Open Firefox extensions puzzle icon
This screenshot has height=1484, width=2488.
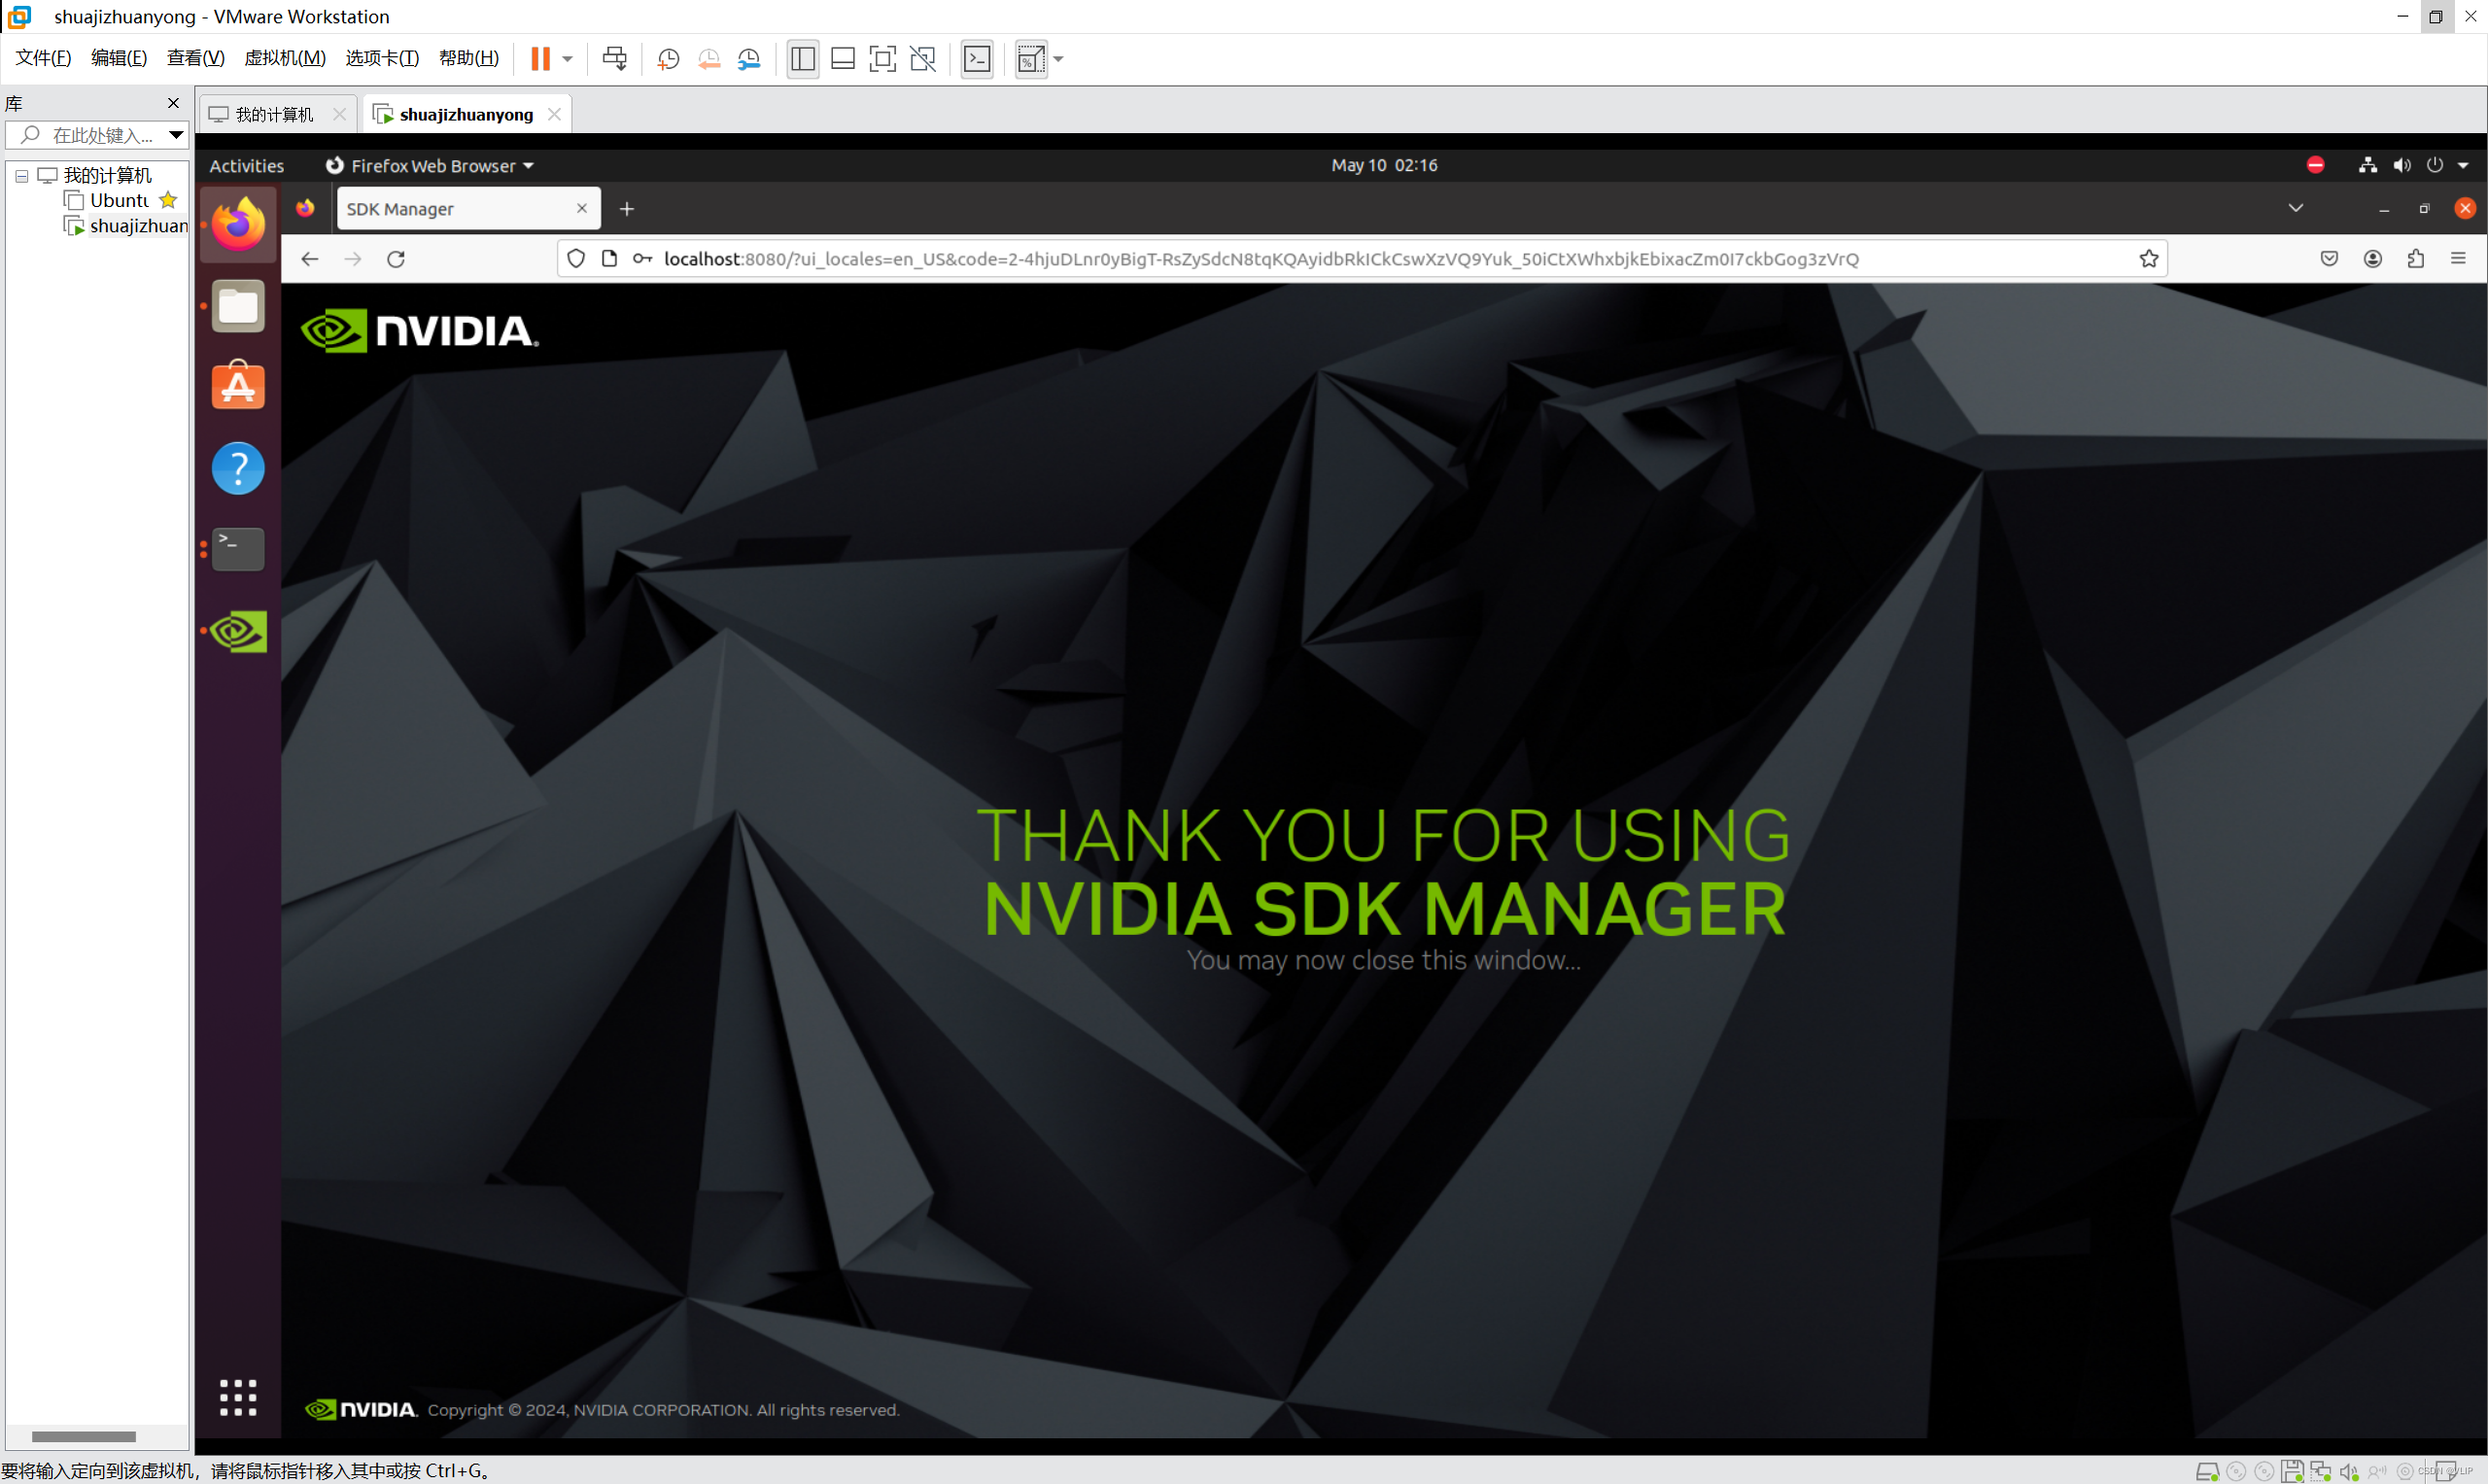pos(2415,259)
